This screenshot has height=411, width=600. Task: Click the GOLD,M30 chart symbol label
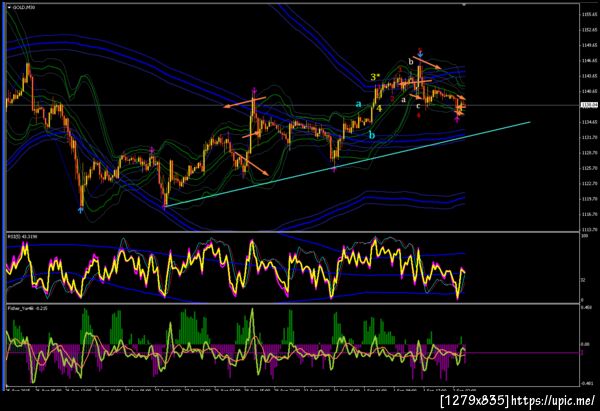[x=24, y=7]
